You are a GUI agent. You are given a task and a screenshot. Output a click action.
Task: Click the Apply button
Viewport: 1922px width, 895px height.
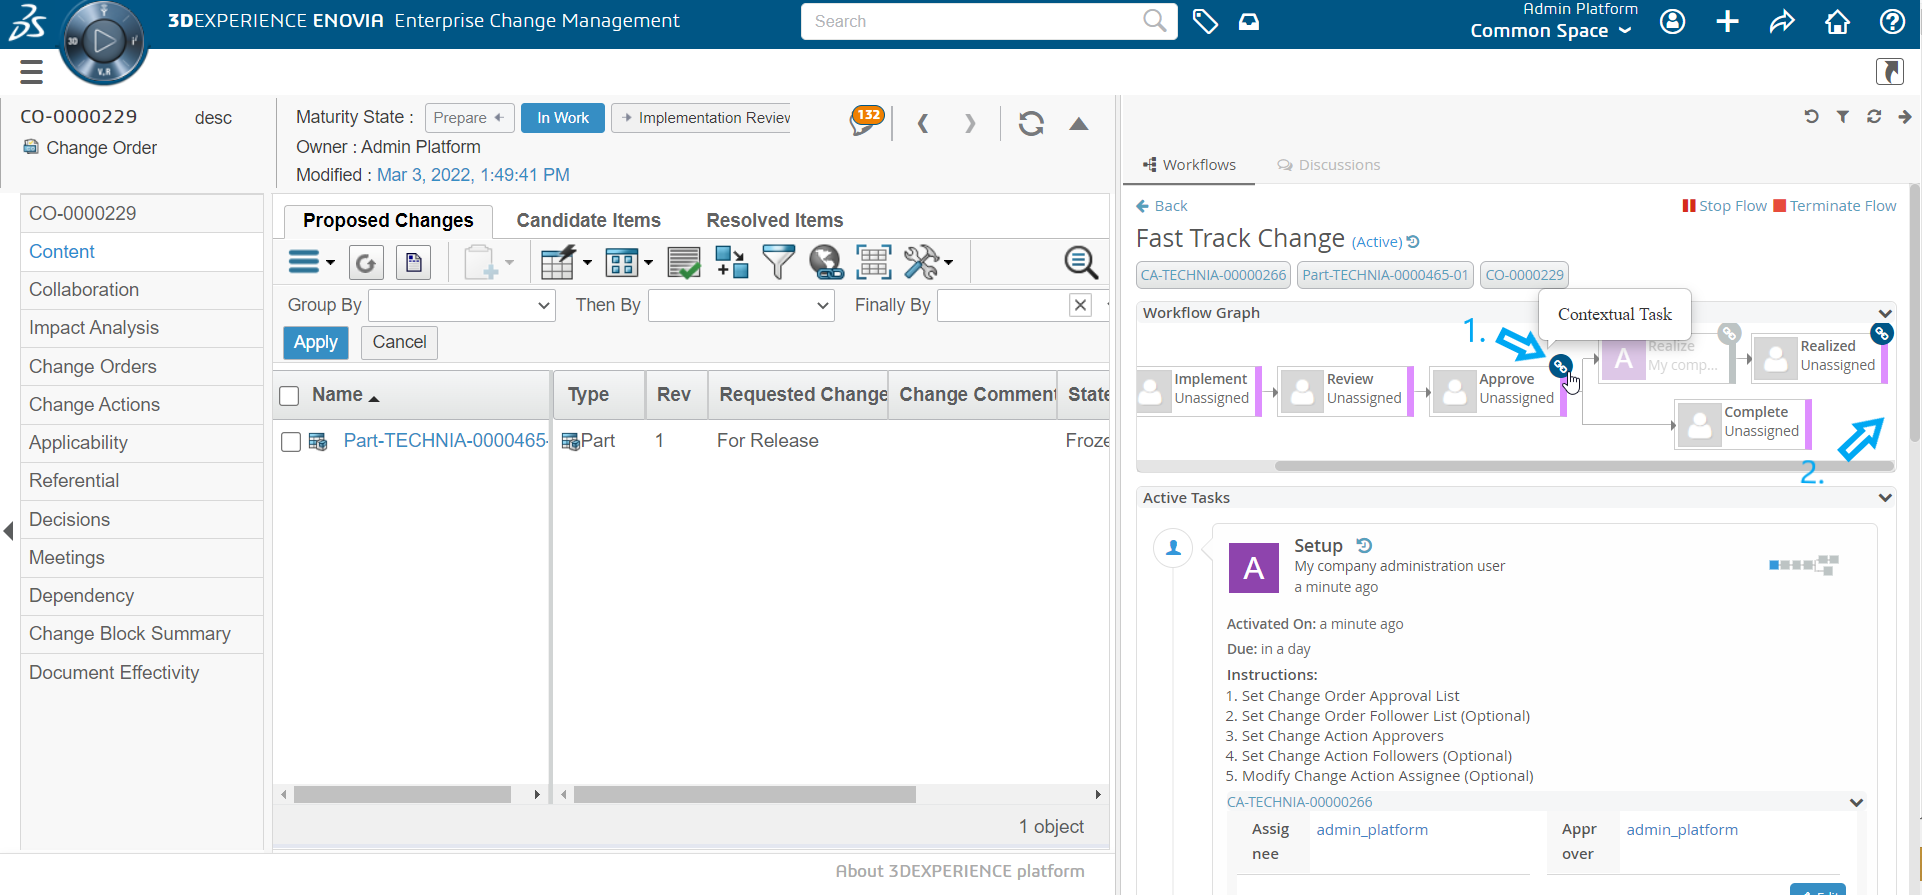click(315, 342)
